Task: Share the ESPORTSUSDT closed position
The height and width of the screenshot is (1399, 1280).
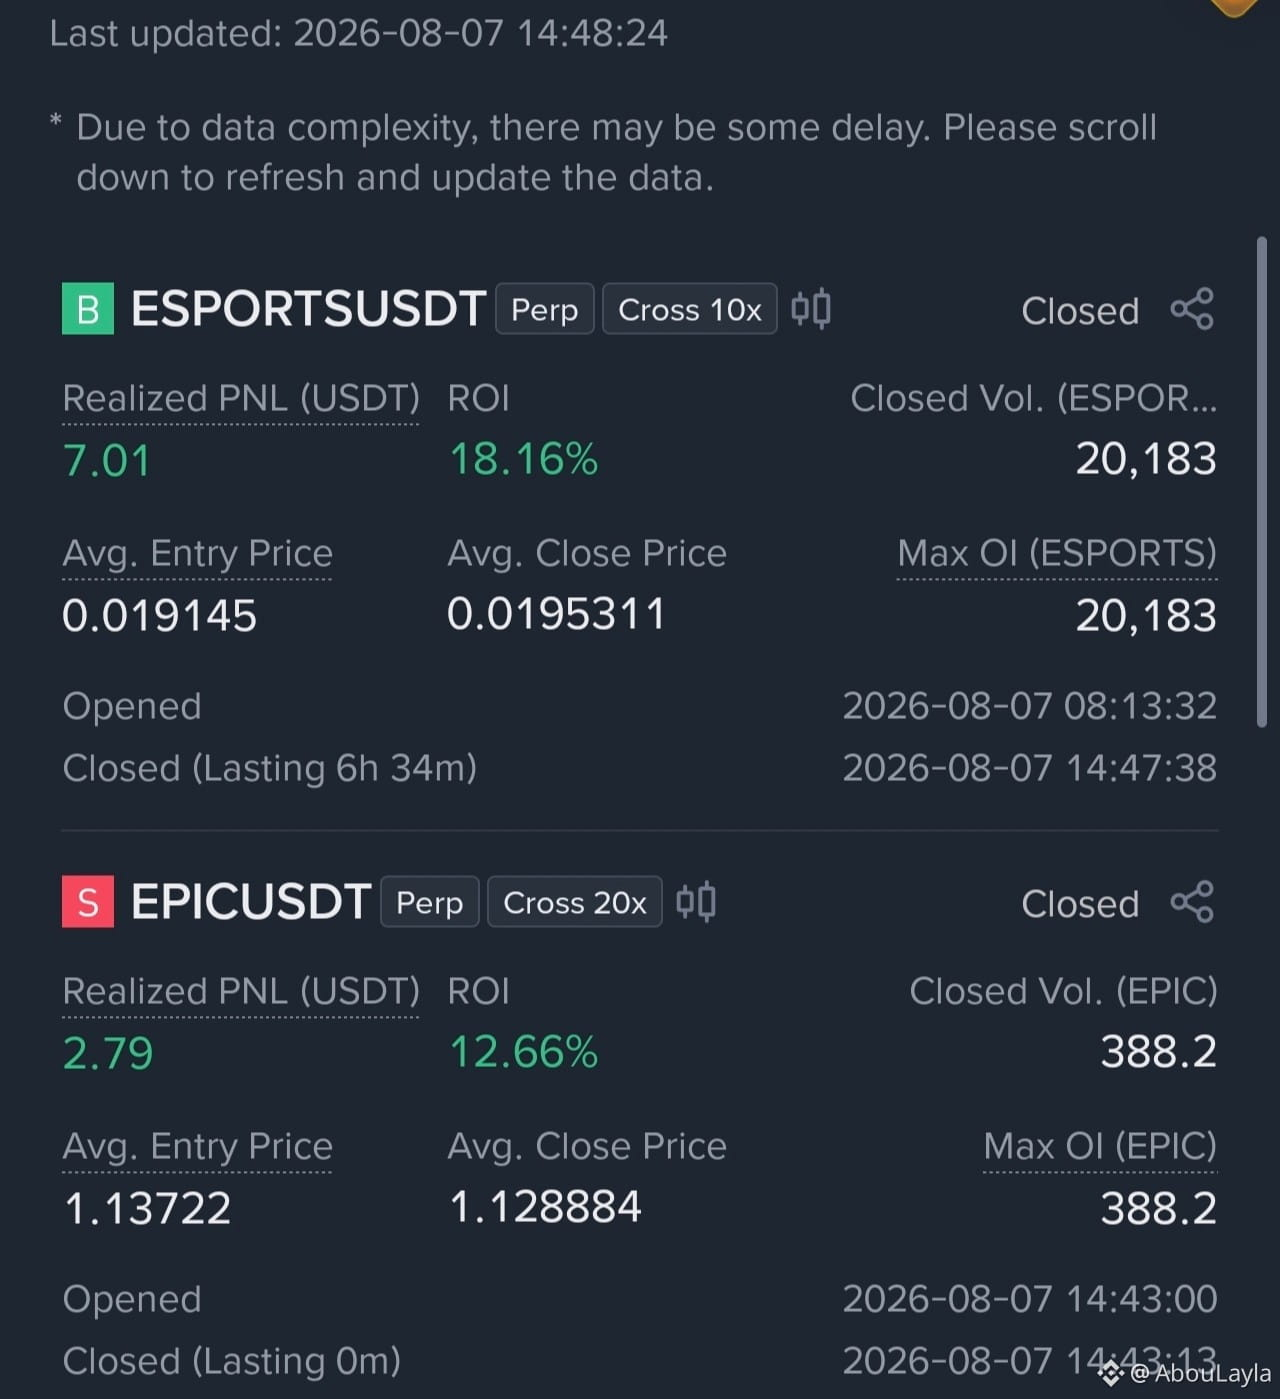Action: (x=1192, y=309)
